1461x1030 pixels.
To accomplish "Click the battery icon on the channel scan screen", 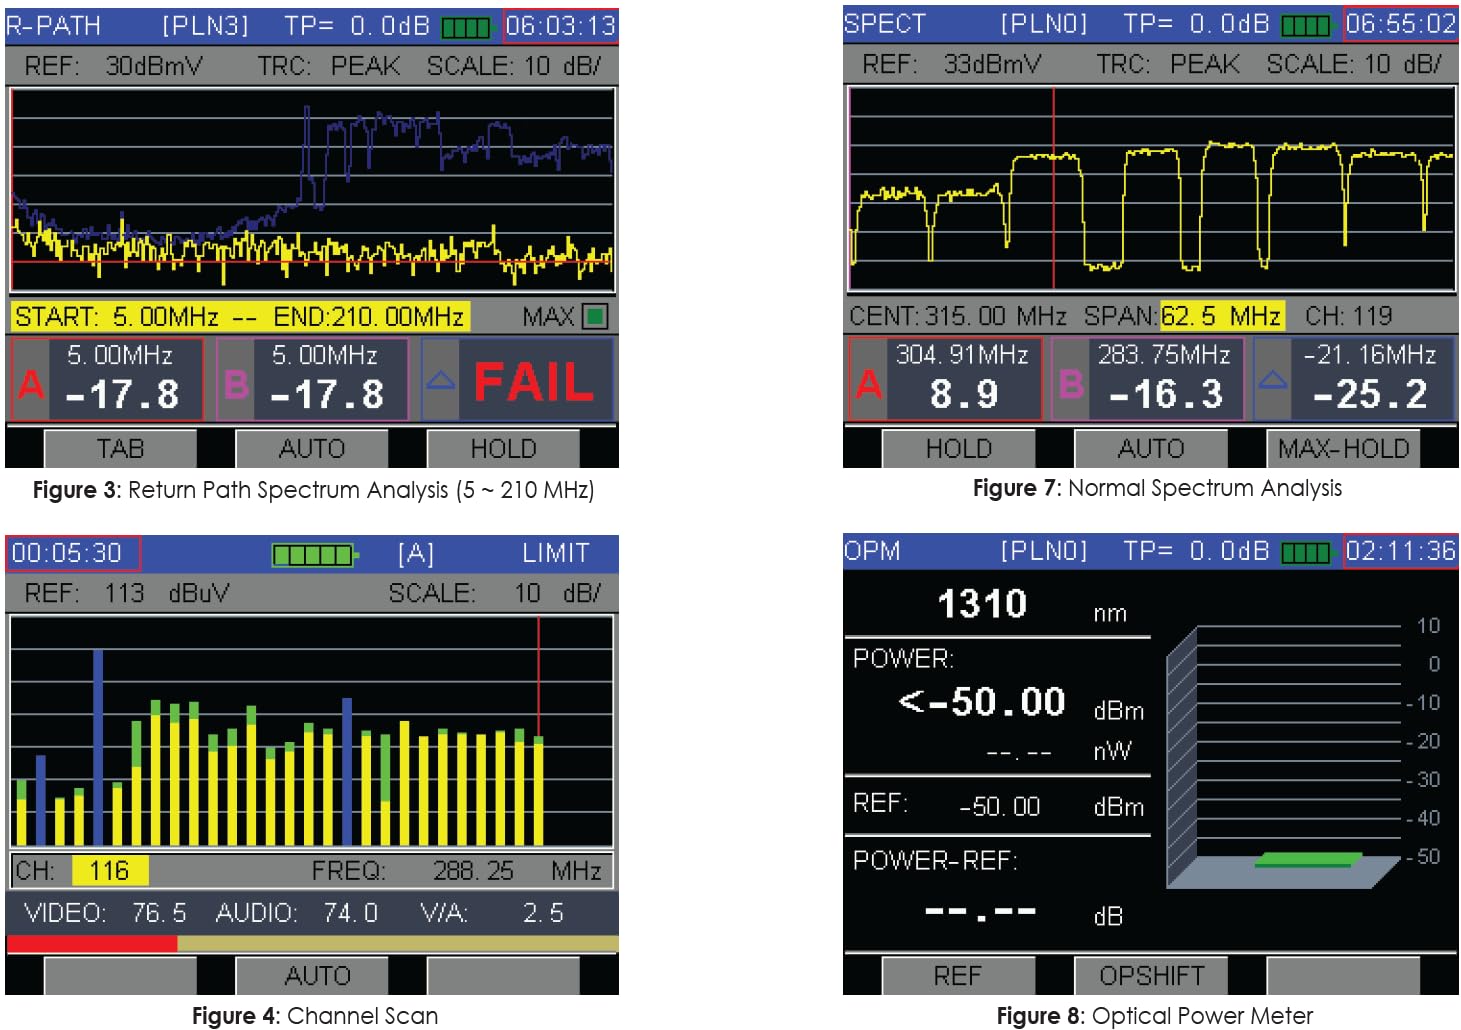I will pos(316,554).
